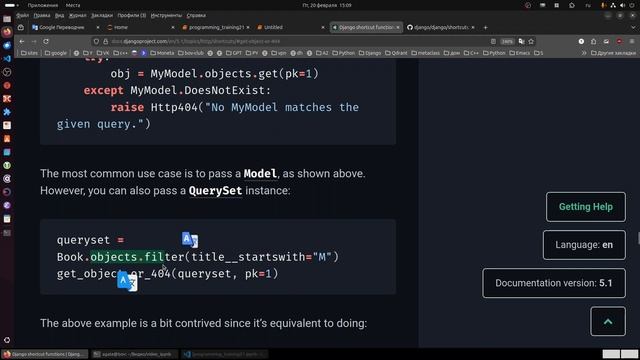Open Files from the Ubuntu dock
640x360 pixels.
(x=7, y=19)
